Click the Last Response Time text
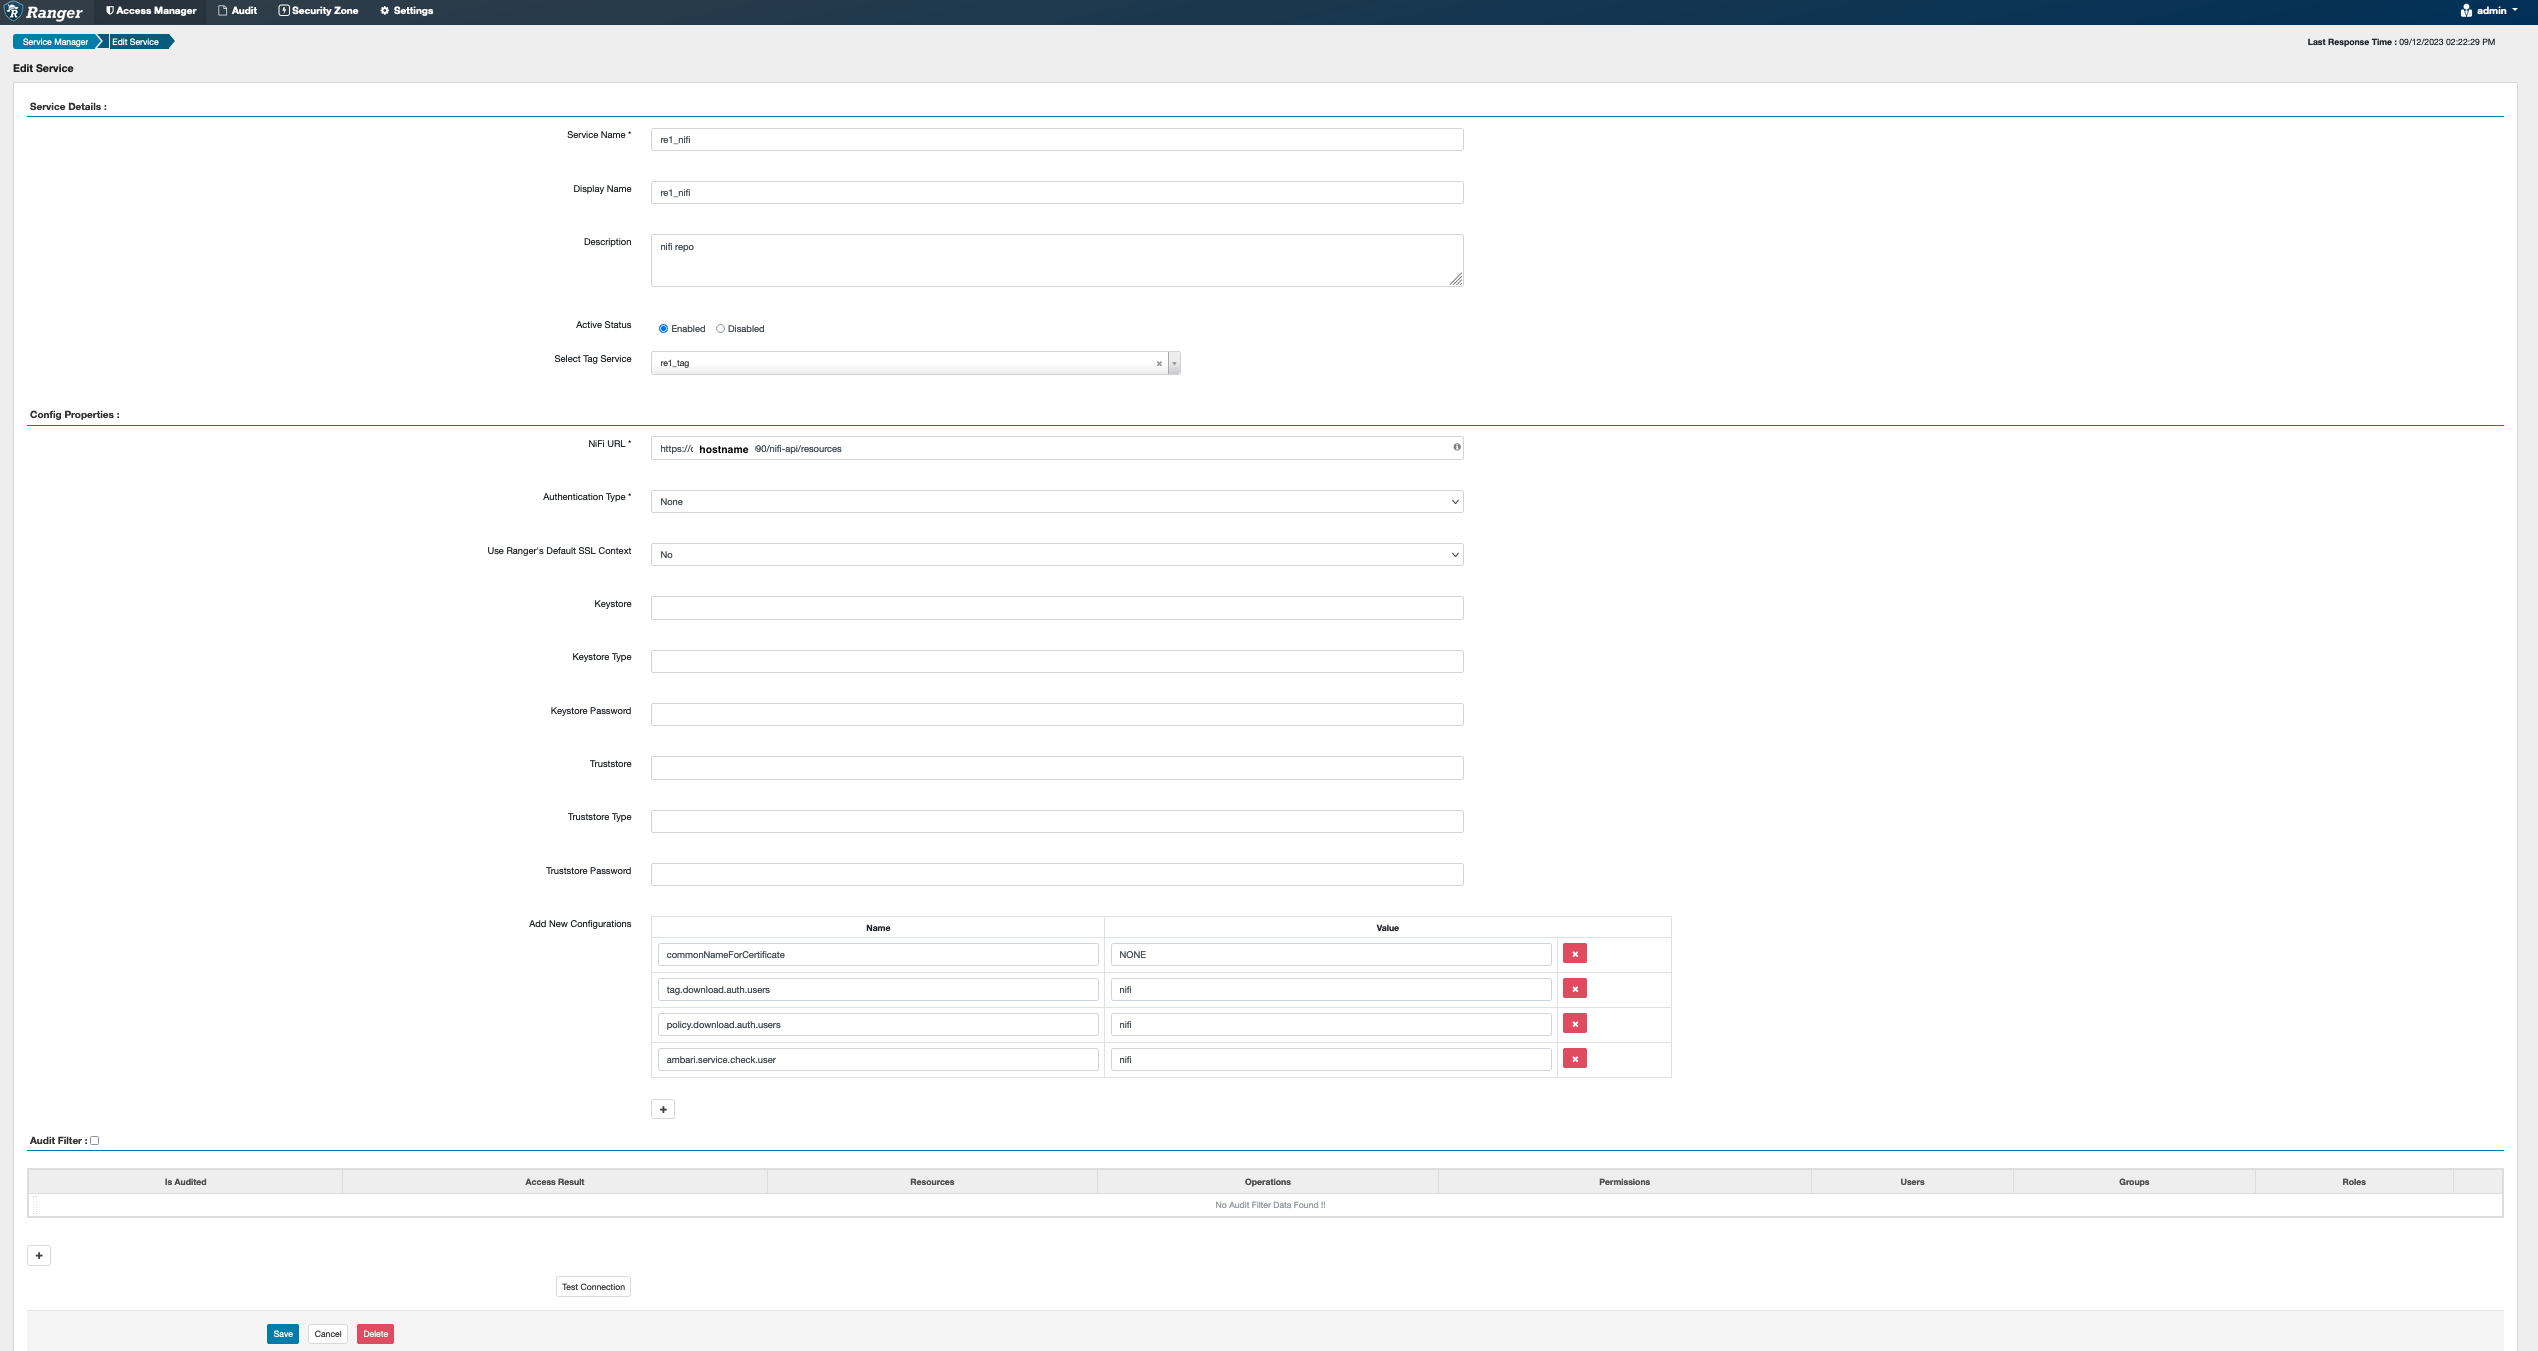Viewport: 2538px width, 1351px height. pyautogui.click(x=2401, y=42)
